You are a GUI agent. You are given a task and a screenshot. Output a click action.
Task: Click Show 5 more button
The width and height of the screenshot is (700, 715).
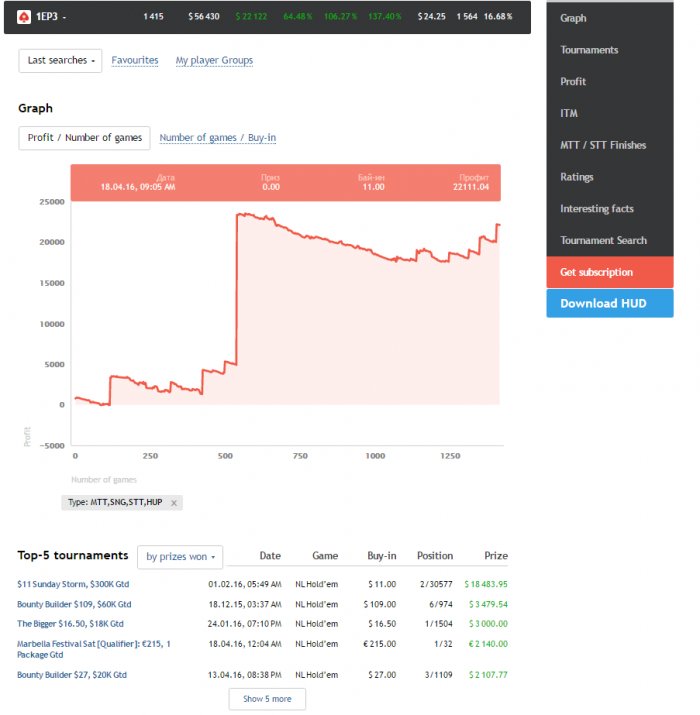point(267,699)
